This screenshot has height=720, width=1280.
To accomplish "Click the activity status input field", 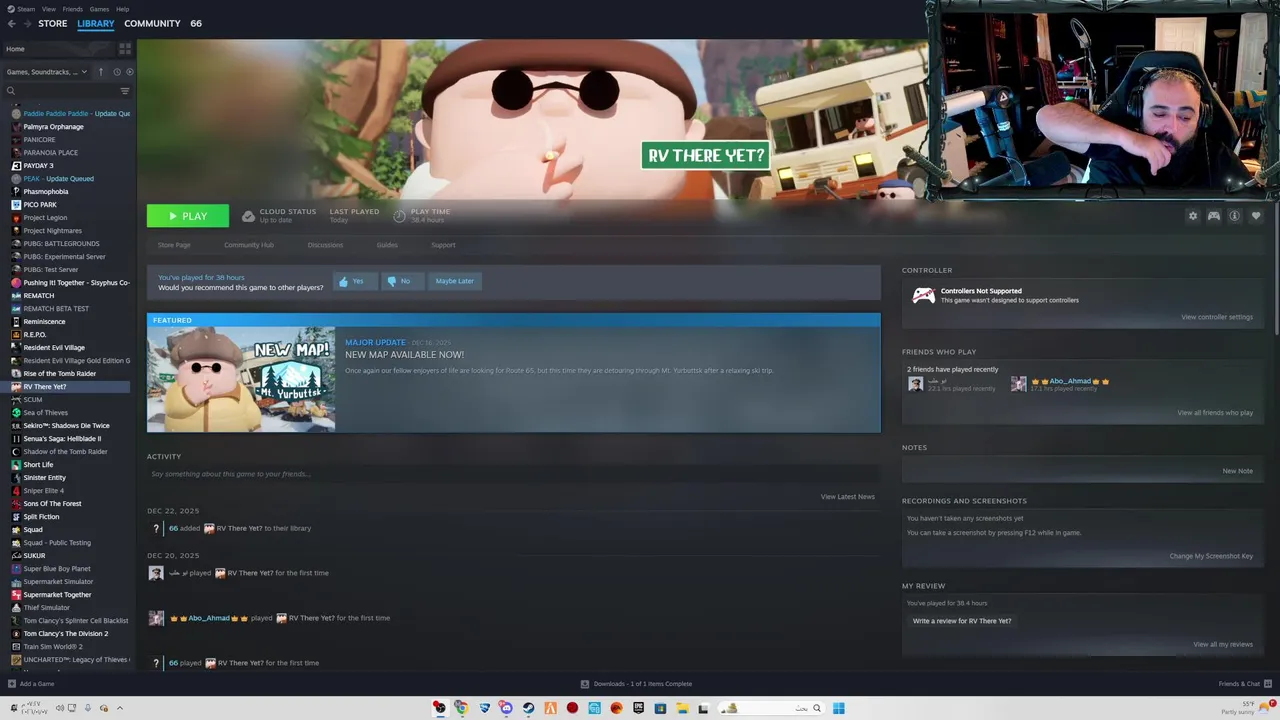I will 513,474.
